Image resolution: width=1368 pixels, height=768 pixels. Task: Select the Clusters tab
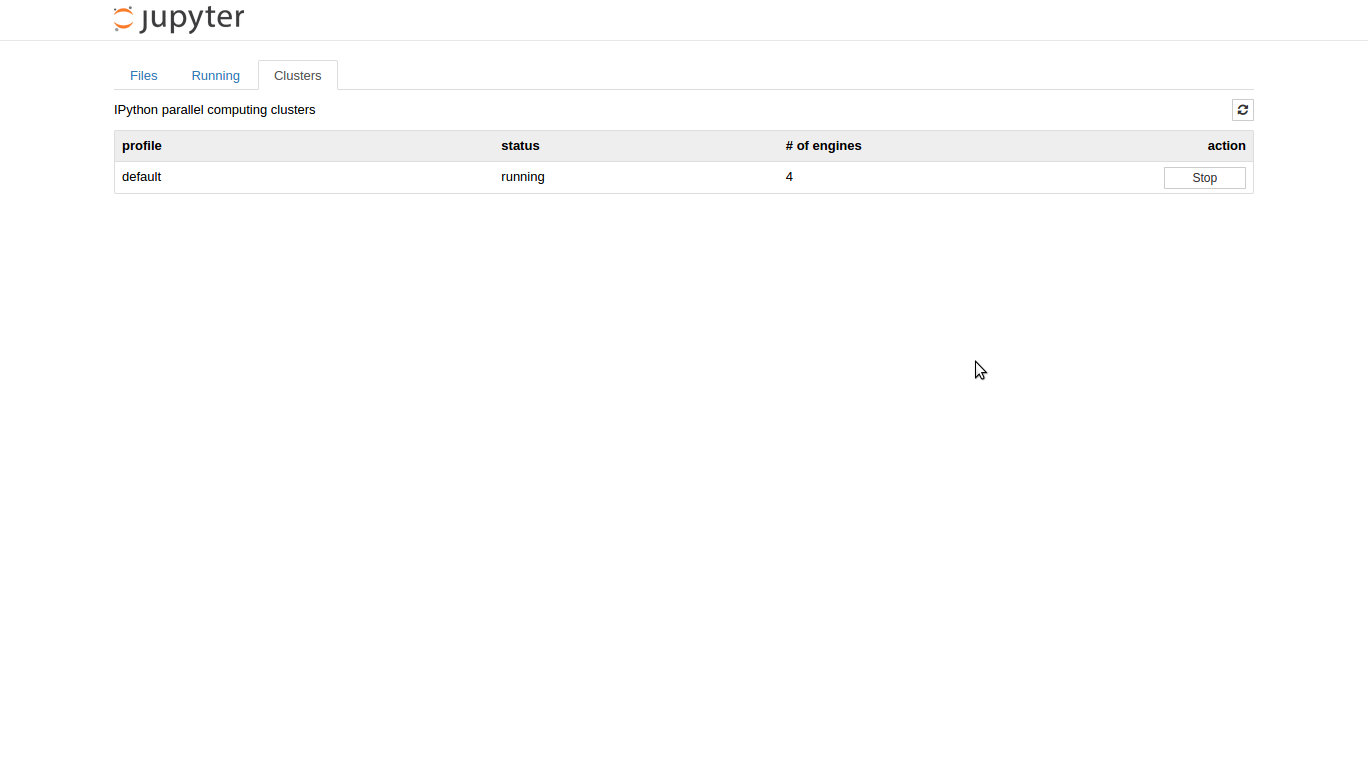297,75
